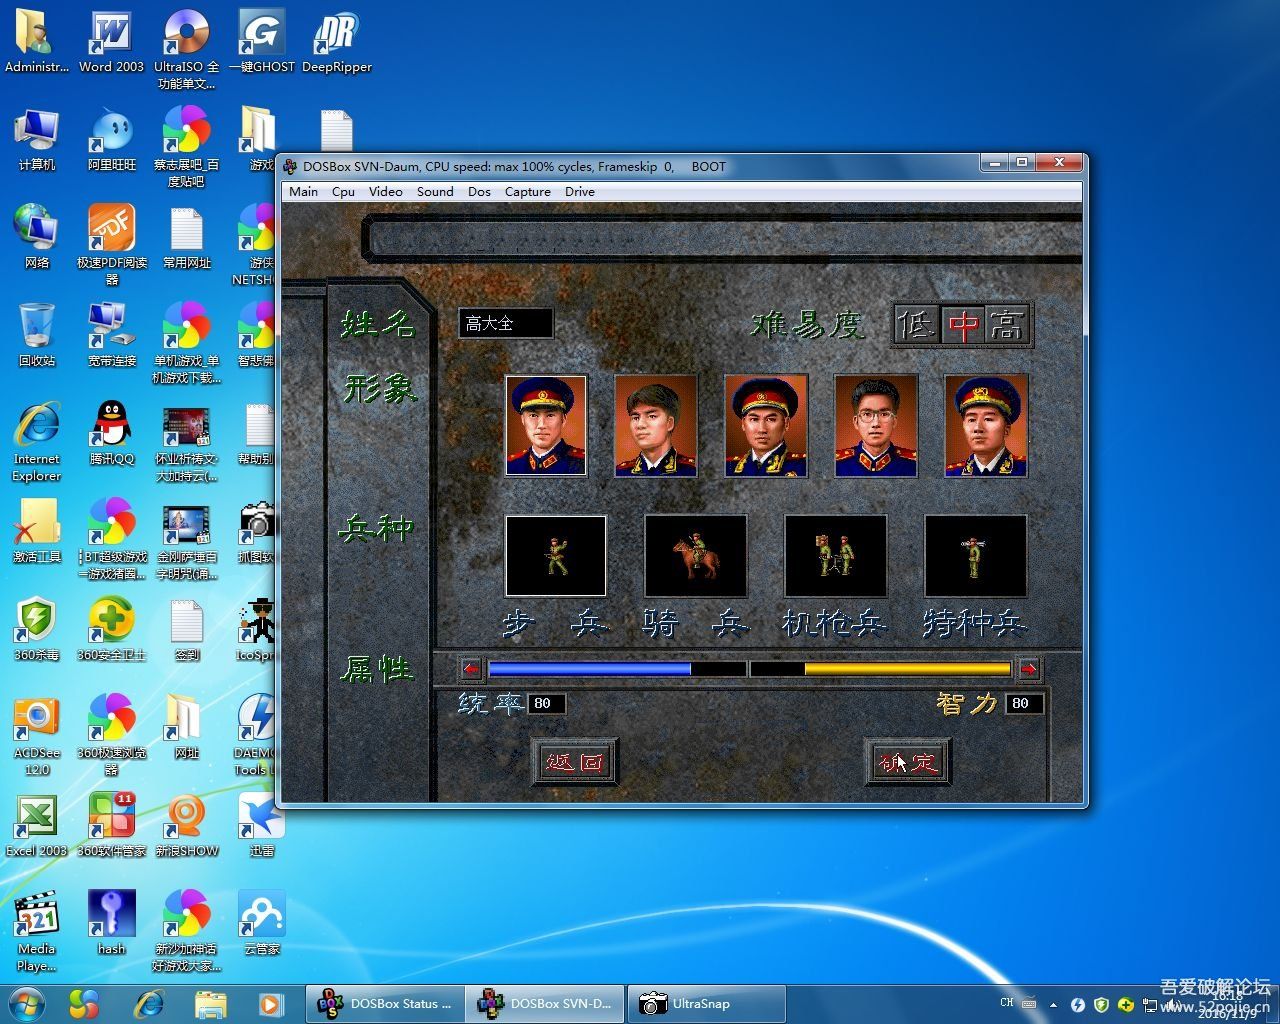The width and height of the screenshot is (1280, 1024).
Task: Click the red left arrow of attributes
Action: (x=471, y=669)
